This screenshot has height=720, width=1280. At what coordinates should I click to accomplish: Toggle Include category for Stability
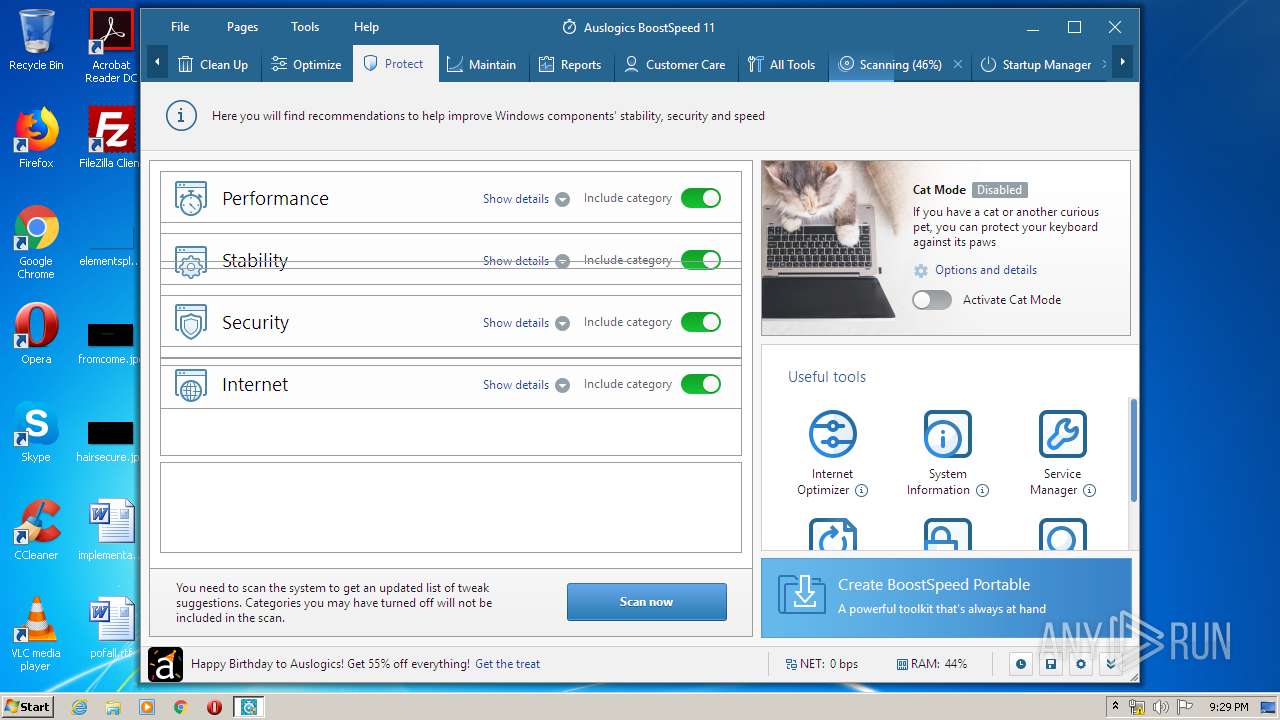pos(701,260)
